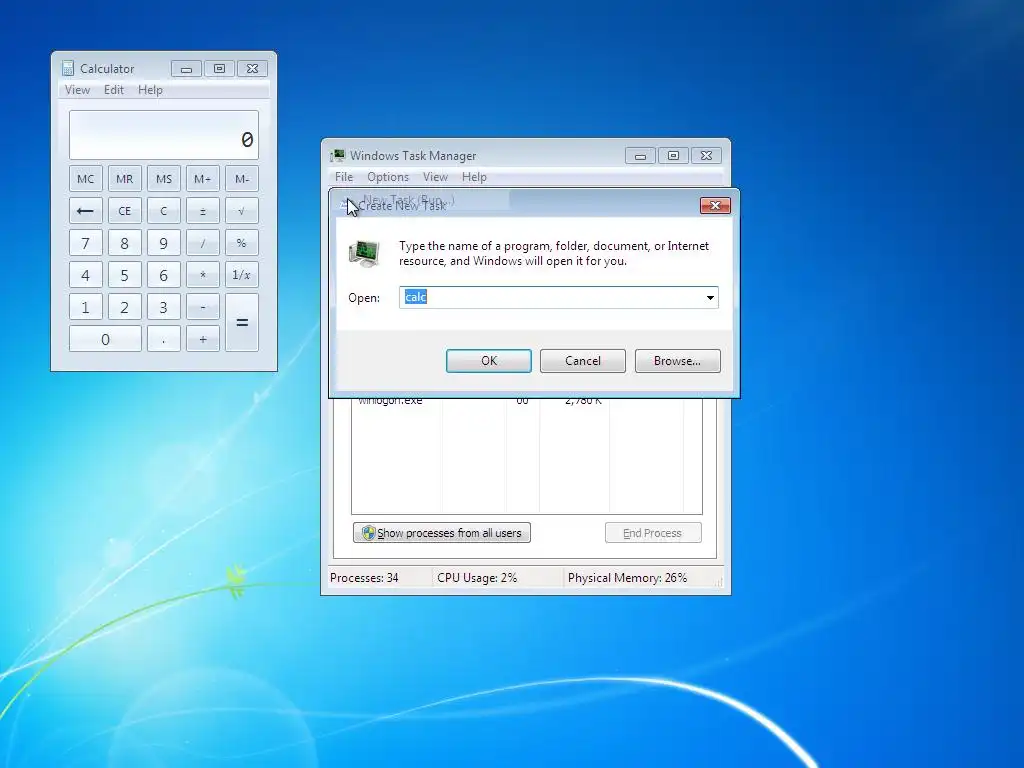Image resolution: width=1024 pixels, height=768 pixels.
Task: Click Physical Memory: 26% in status bar
Action: (x=627, y=578)
